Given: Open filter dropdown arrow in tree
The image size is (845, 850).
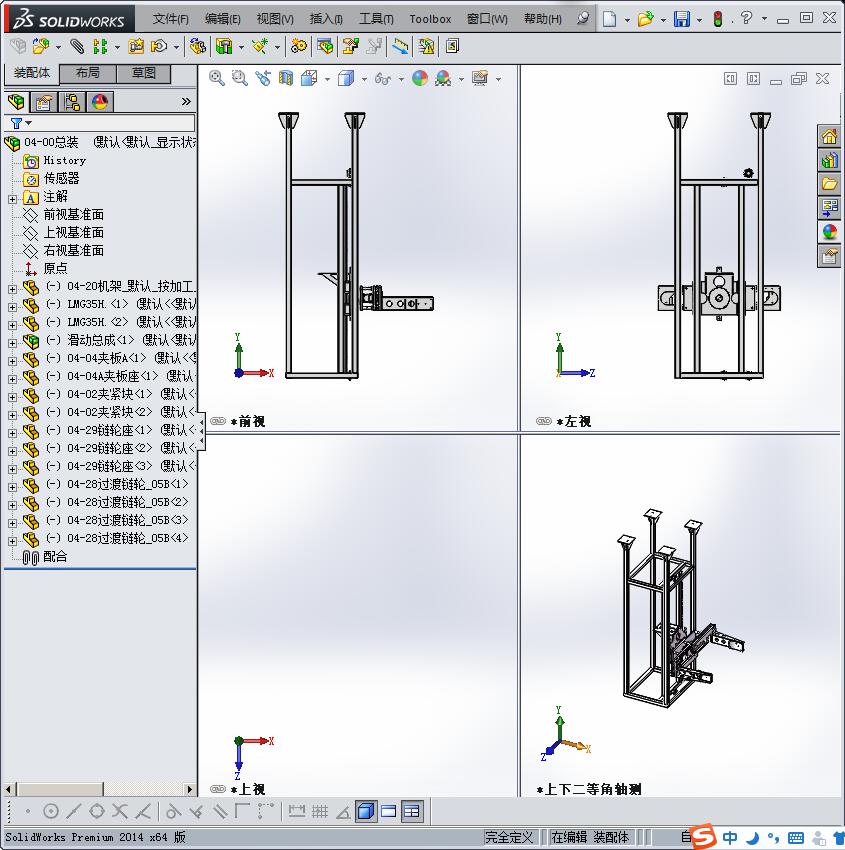Looking at the screenshot, I should tap(29, 123).
